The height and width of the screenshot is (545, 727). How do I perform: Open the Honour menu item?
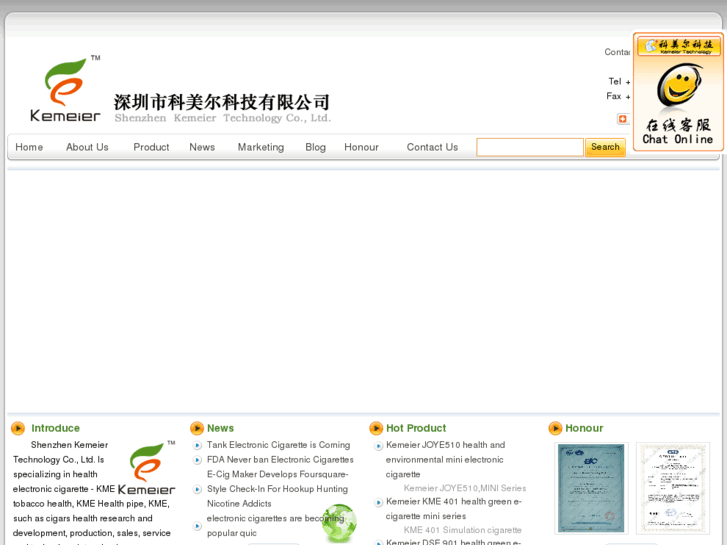click(361, 147)
